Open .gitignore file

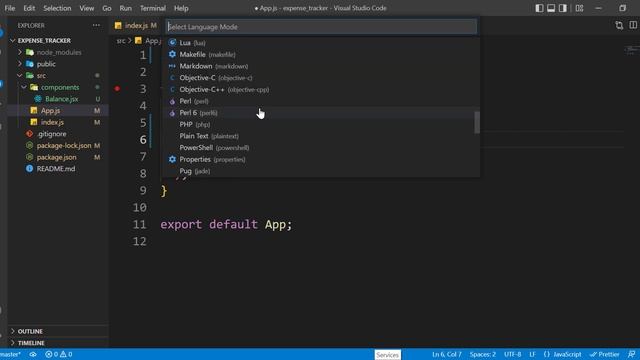coord(51,134)
